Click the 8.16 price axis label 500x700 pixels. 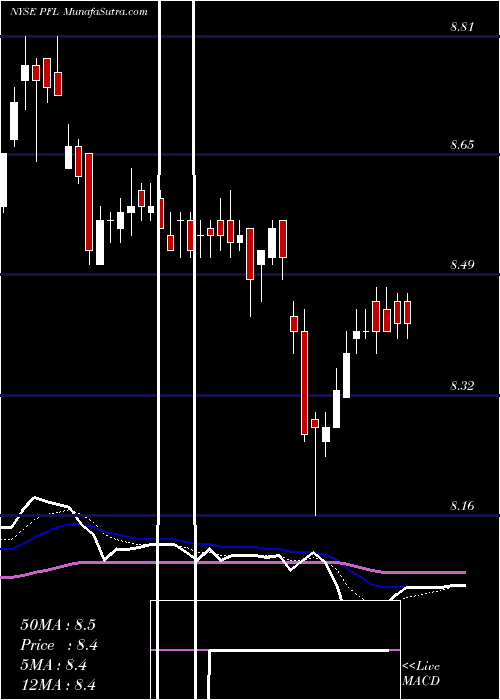(x=462, y=506)
